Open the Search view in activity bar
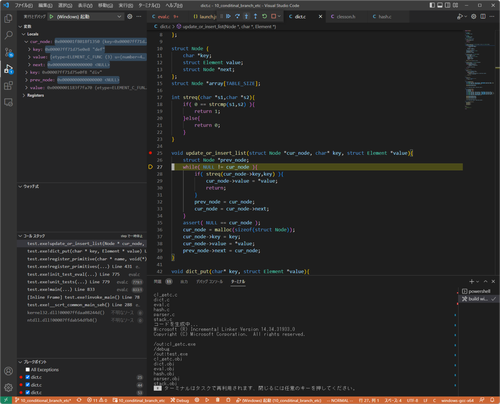Image resolution: width=500 pixels, height=404 pixels. click(x=8, y=35)
